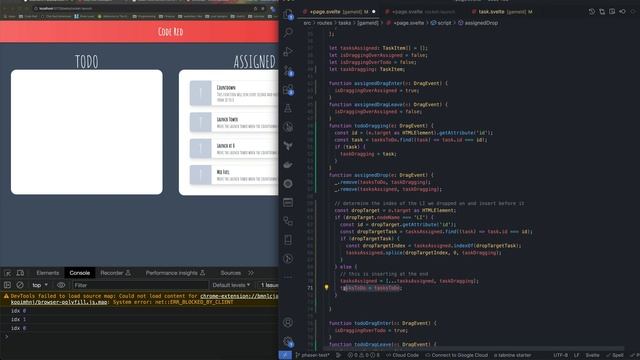Click line number 71 in the editor gutter
Viewport: 640px width, 360px height.
coord(310,288)
